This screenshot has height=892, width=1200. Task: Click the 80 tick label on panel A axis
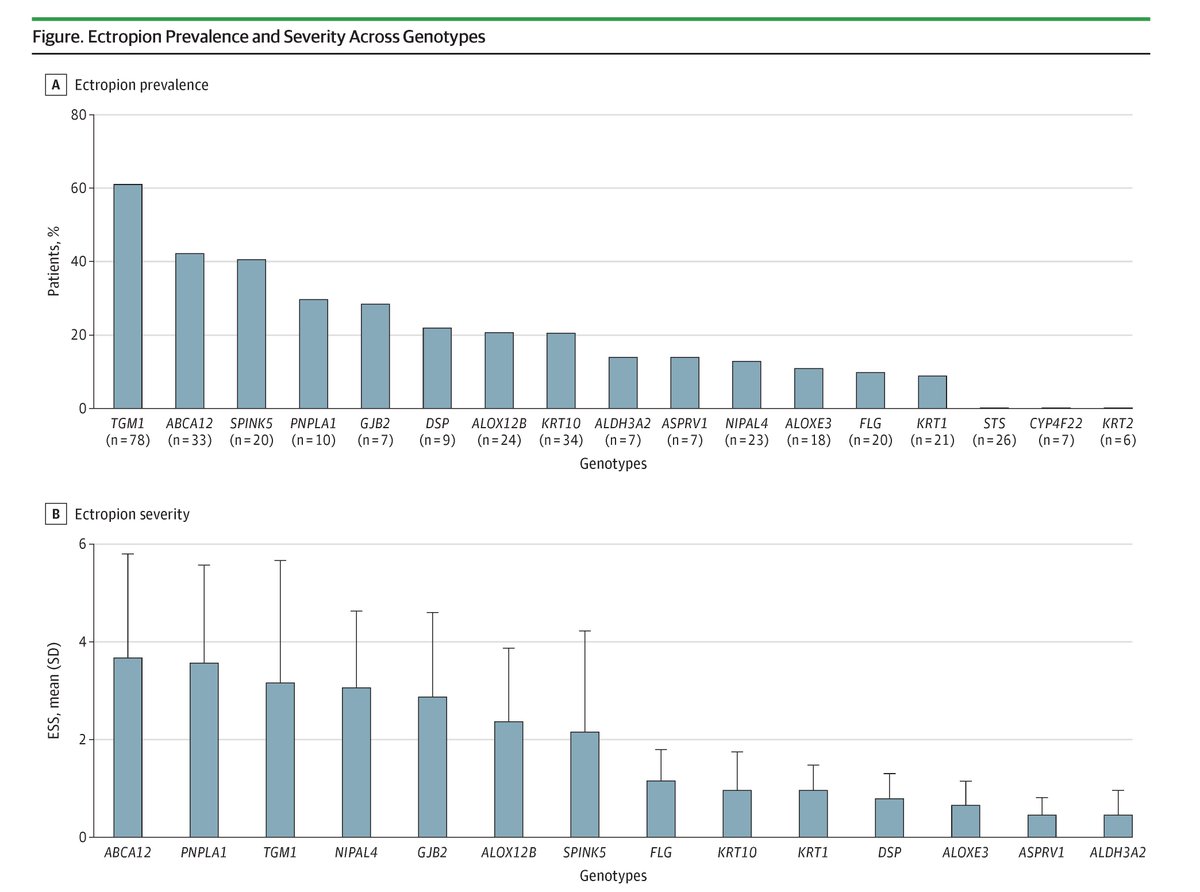pos(80,114)
